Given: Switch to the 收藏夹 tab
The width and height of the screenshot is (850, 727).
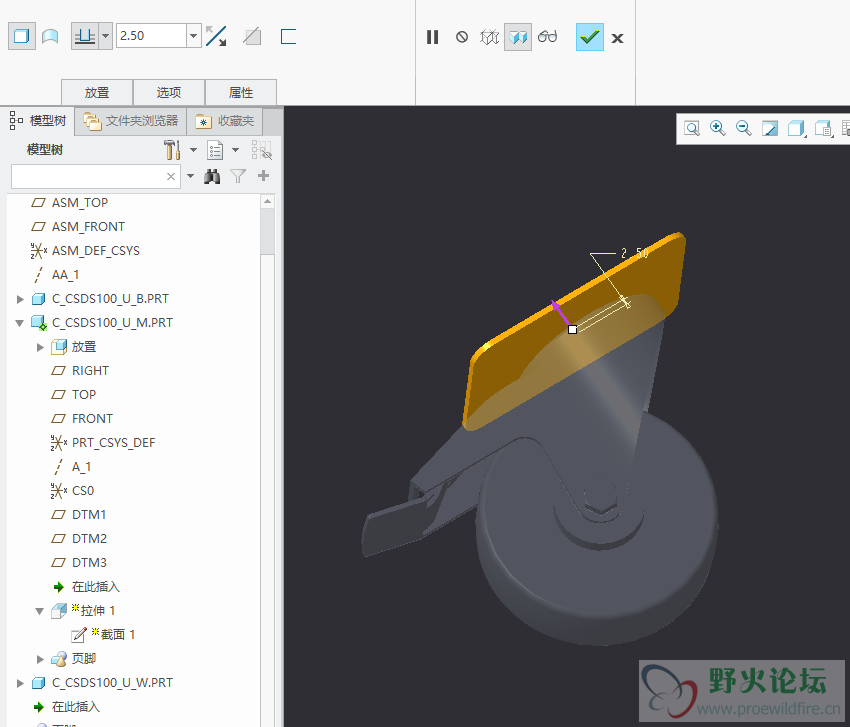Looking at the screenshot, I should 225,120.
